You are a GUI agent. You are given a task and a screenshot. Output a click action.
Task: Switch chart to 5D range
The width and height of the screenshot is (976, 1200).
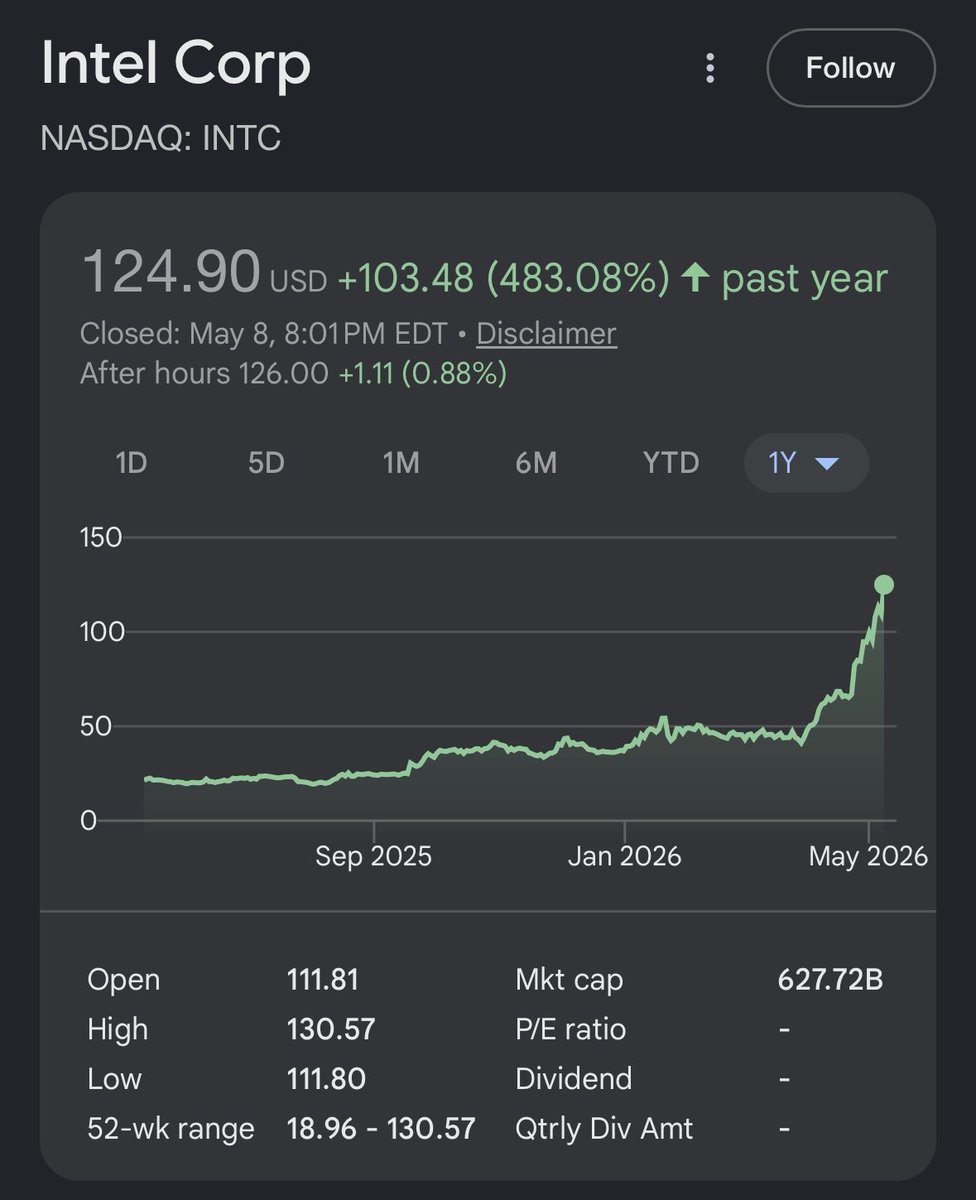pos(266,463)
